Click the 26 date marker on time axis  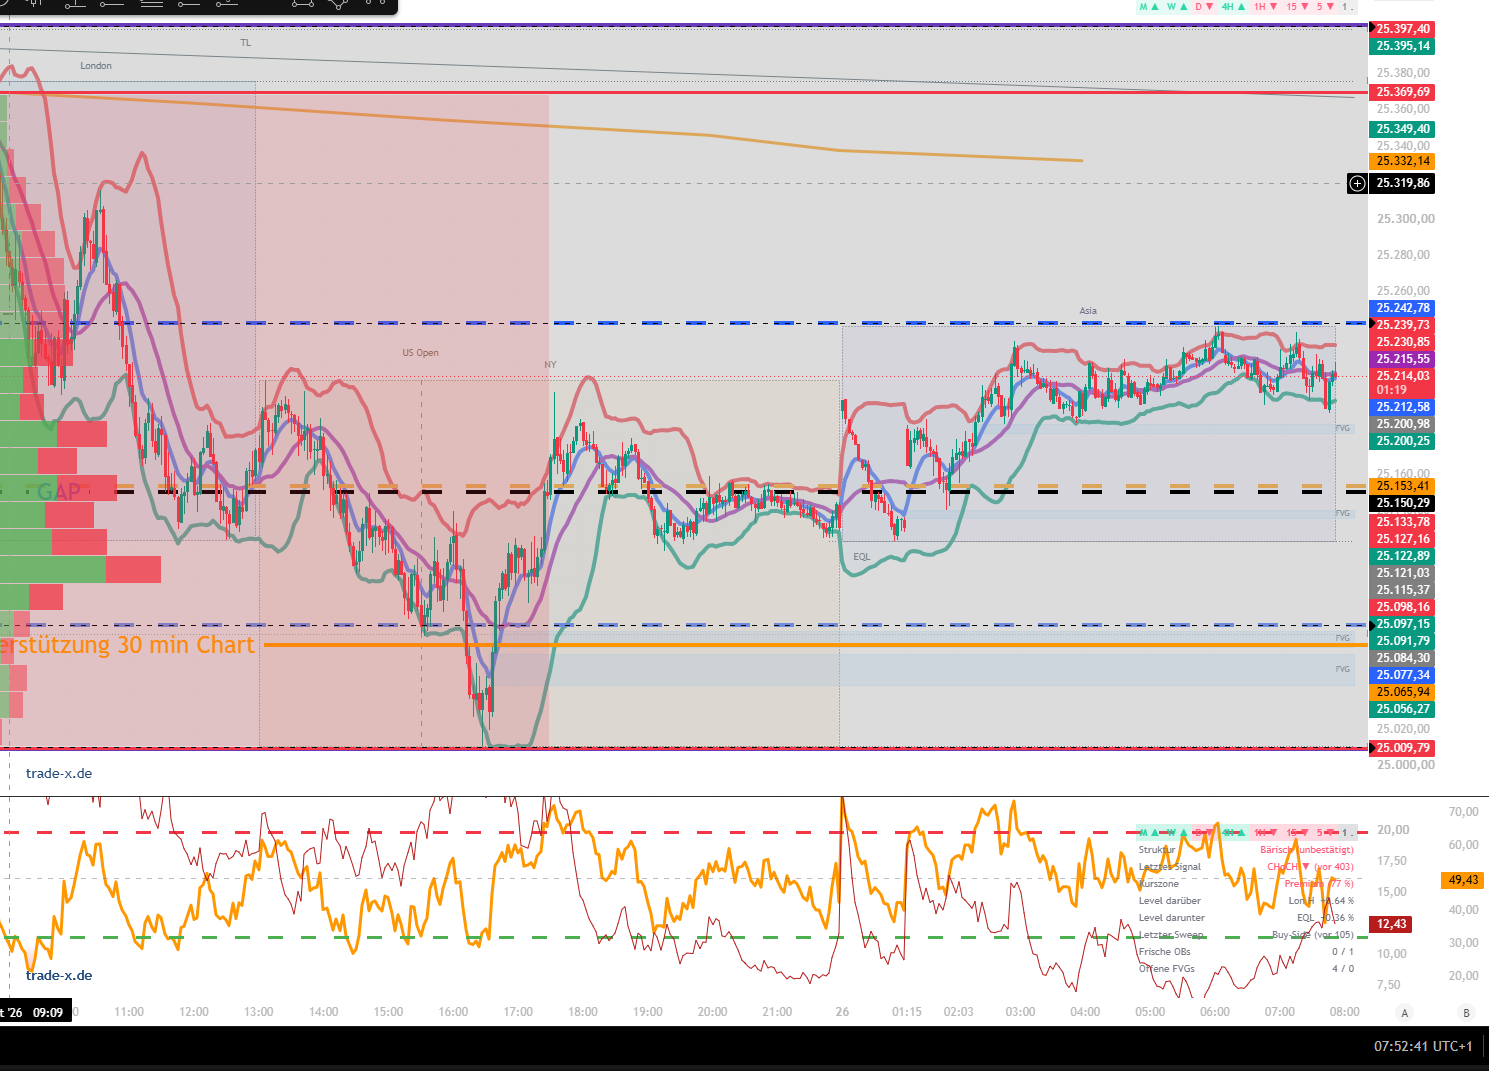point(842,1012)
